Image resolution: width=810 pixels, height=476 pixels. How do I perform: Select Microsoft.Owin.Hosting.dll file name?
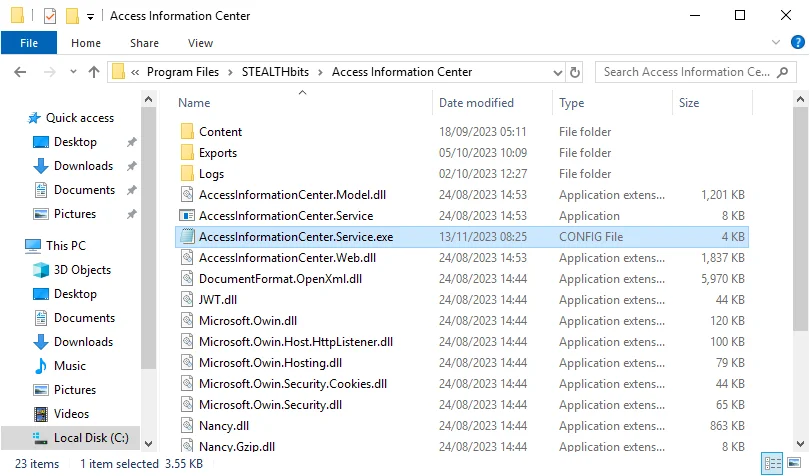tap(270, 363)
